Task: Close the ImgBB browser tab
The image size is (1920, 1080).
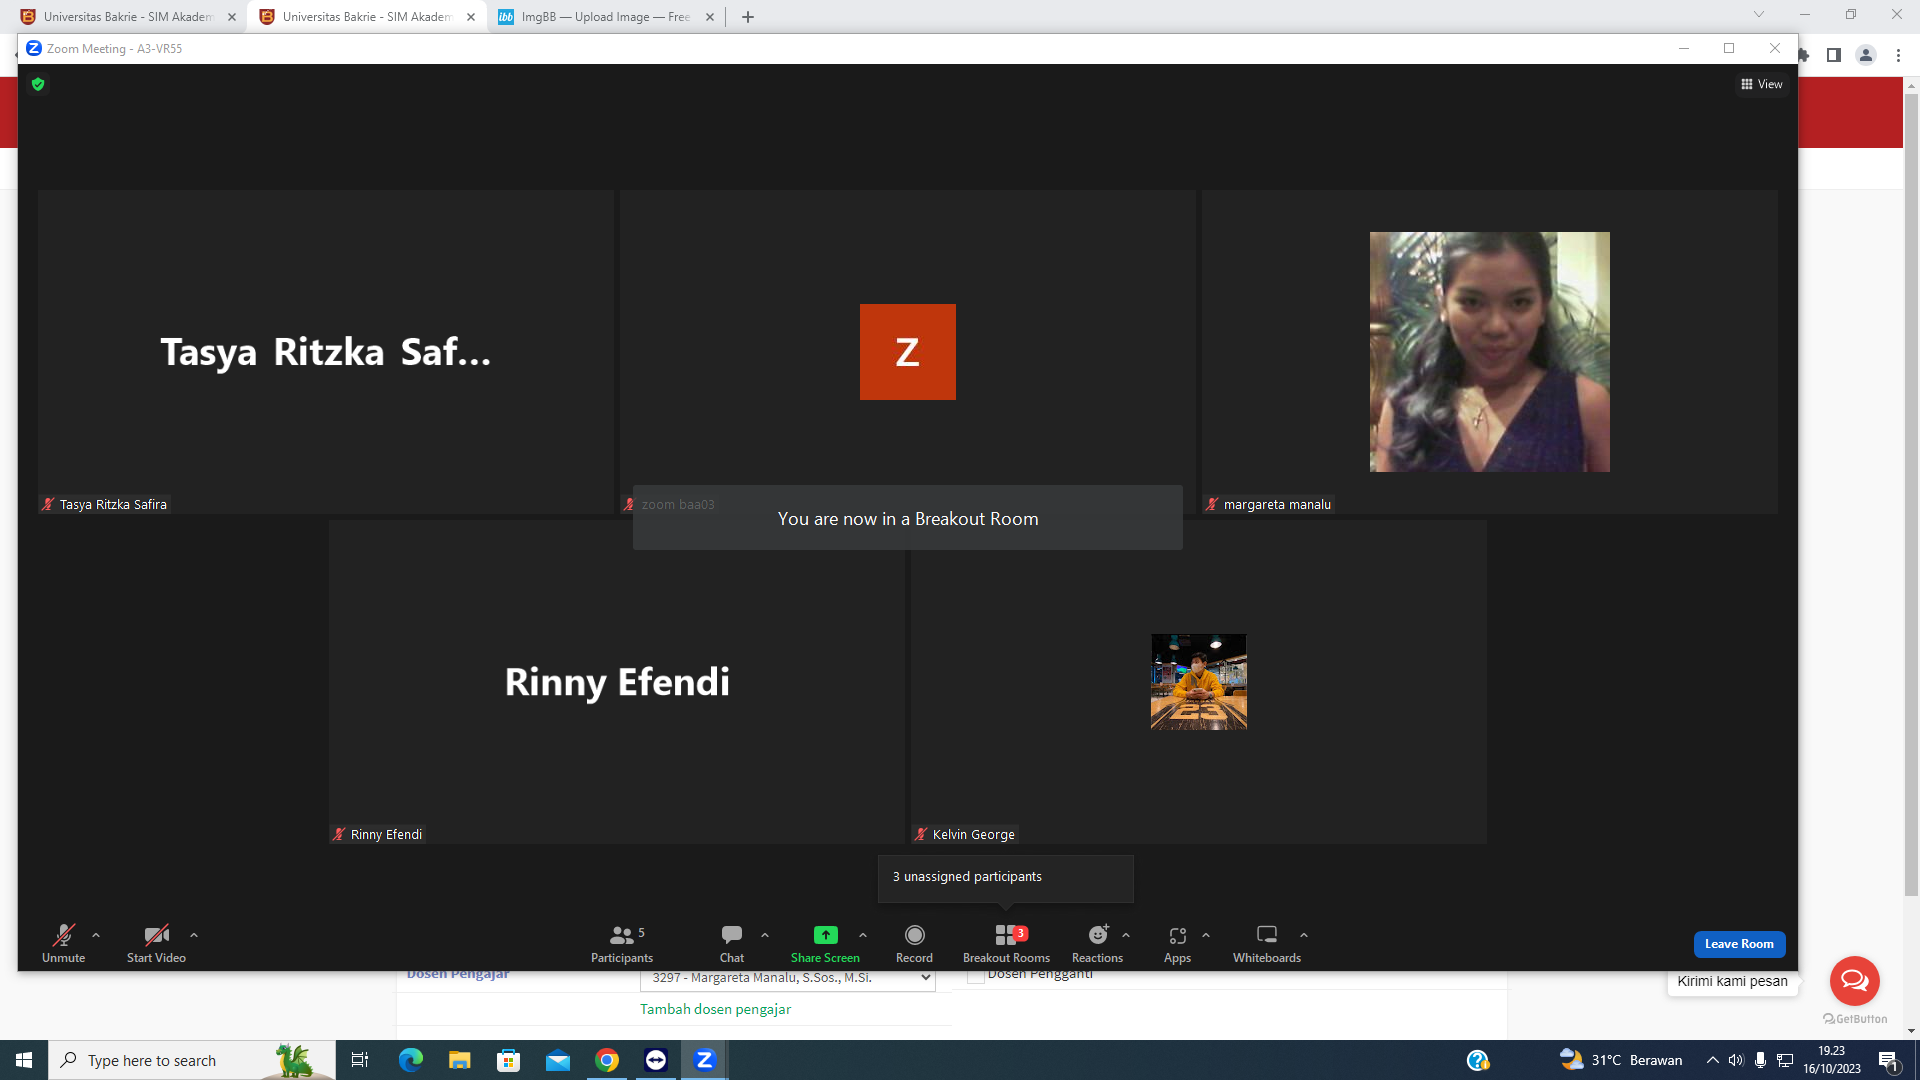Action: (710, 17)
